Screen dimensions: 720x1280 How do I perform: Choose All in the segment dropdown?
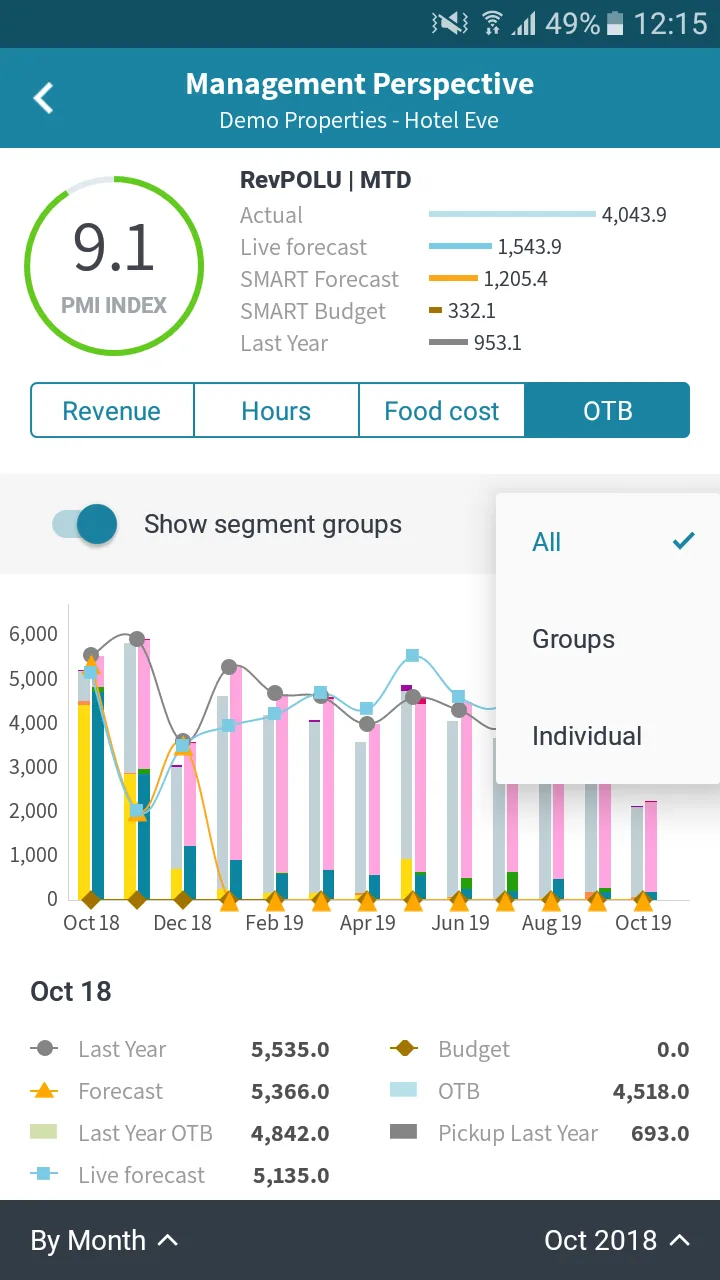tap(547, 542)
